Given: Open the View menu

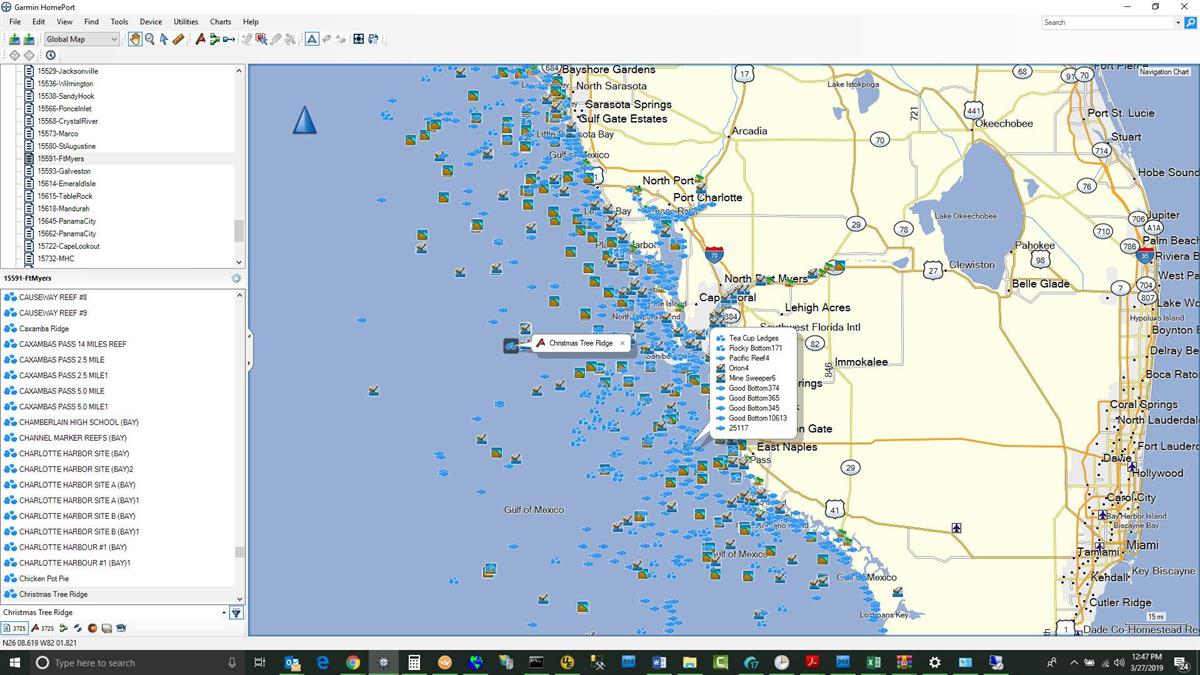Looking at the screenshot, I should coord(64,21).
